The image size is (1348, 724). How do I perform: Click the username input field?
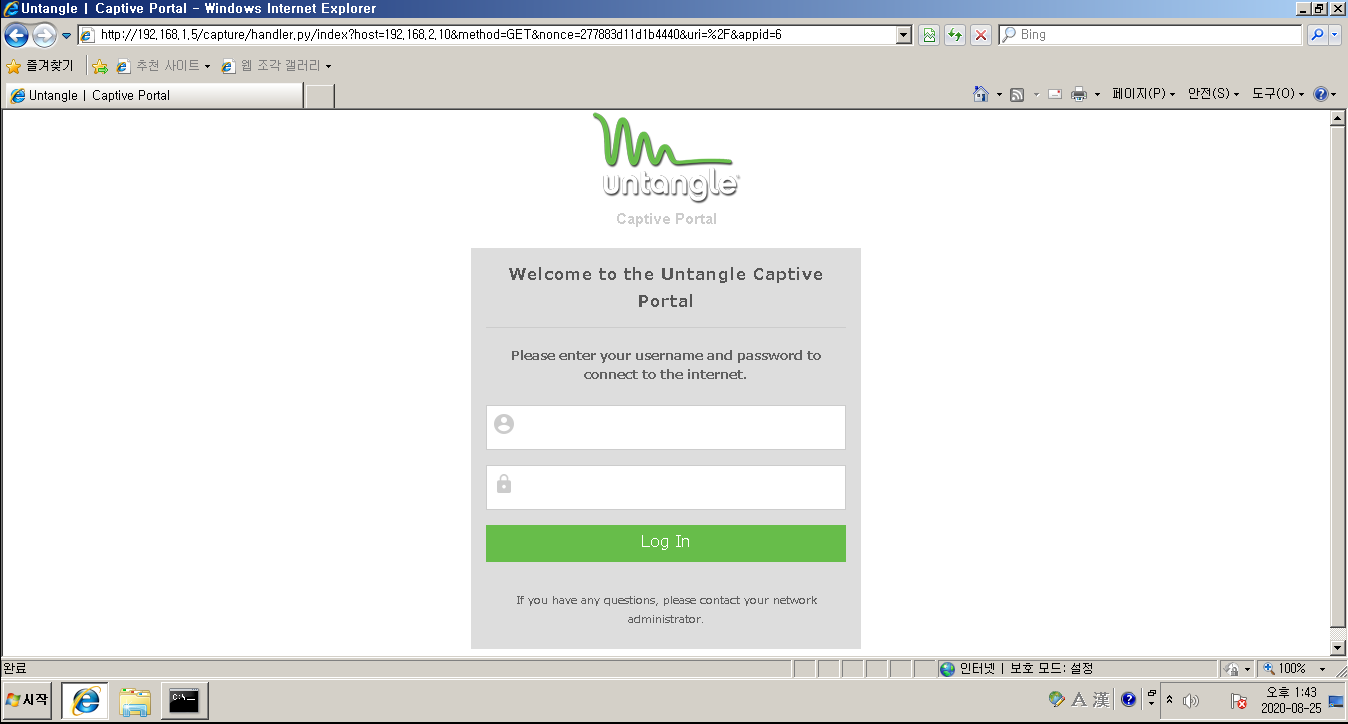click(666, 427)
